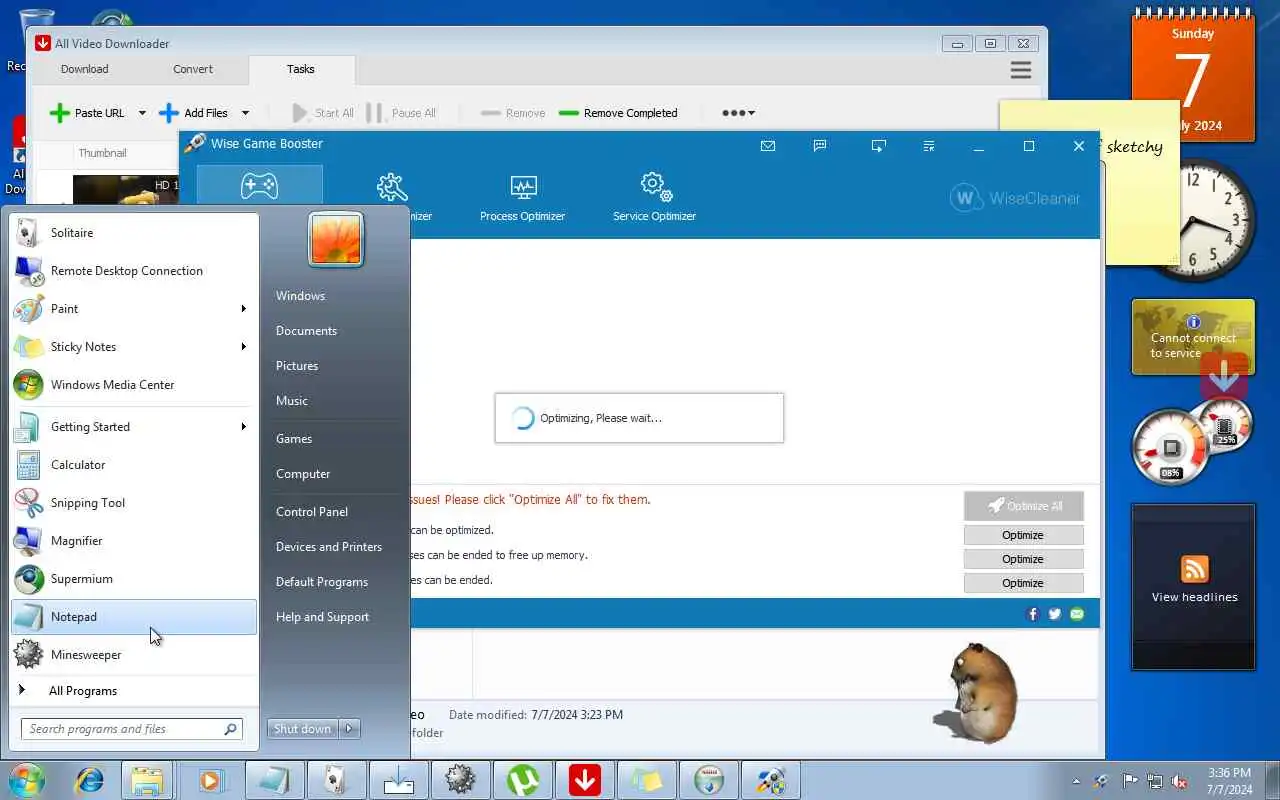Click Paste URL in All Video Downloader
Image resolution: width=1280 pixels, height=800 pixels.
(x=89, y=113)
